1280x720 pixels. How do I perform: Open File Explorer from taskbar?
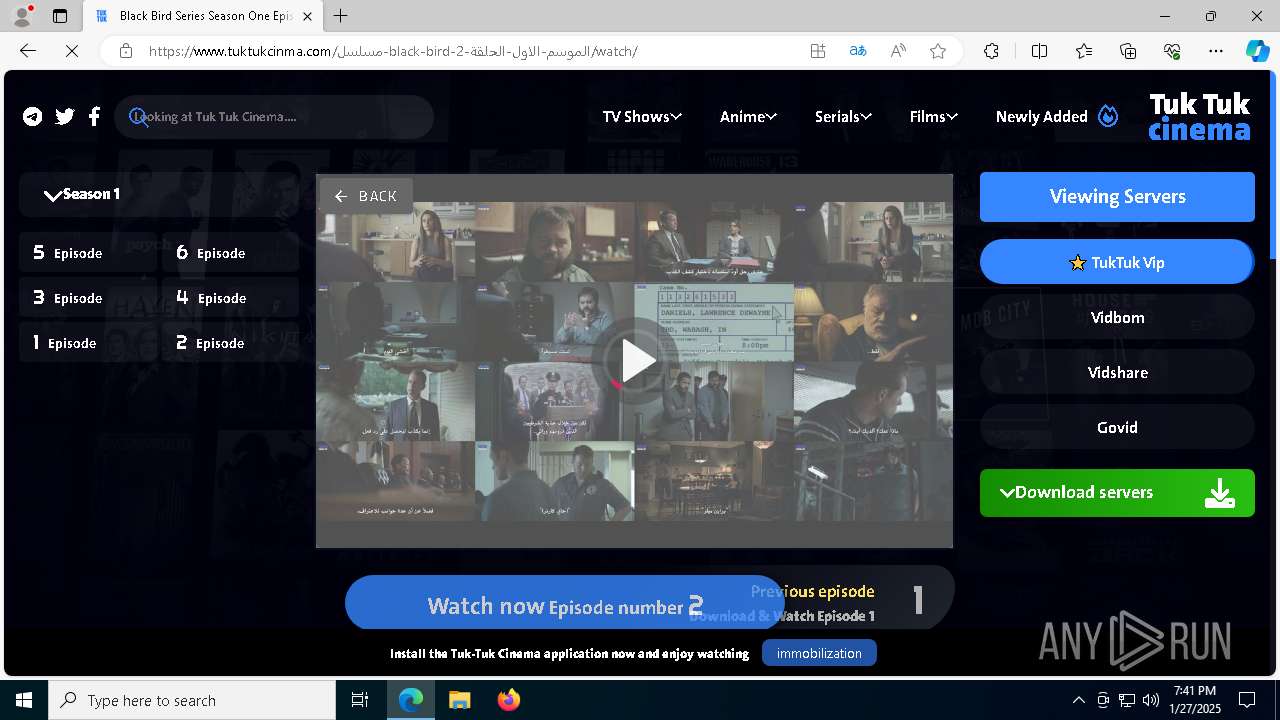[x=459, y=700]
